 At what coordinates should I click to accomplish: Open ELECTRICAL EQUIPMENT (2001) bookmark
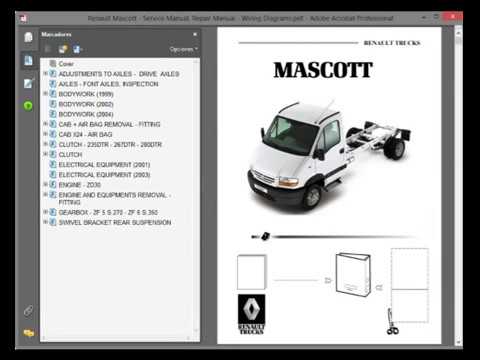(104, 165)
